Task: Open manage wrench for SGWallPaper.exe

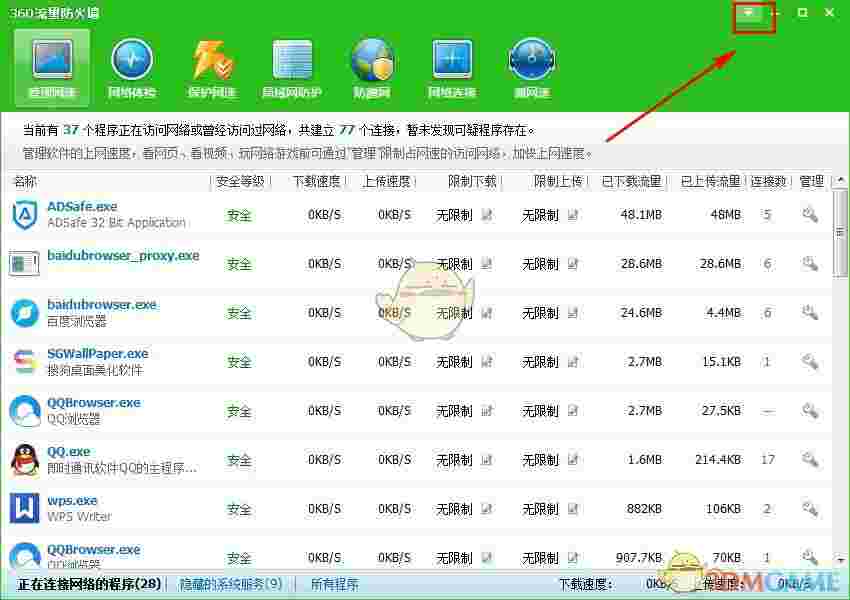Action: tap(810, 362)
